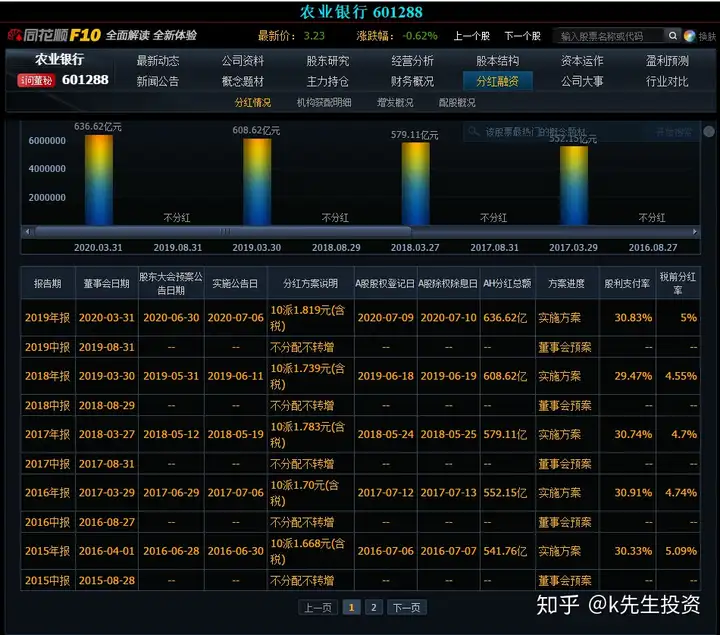Select the 分红情况 sub-tab
The image size is (720, 635).
pos(253,102)
